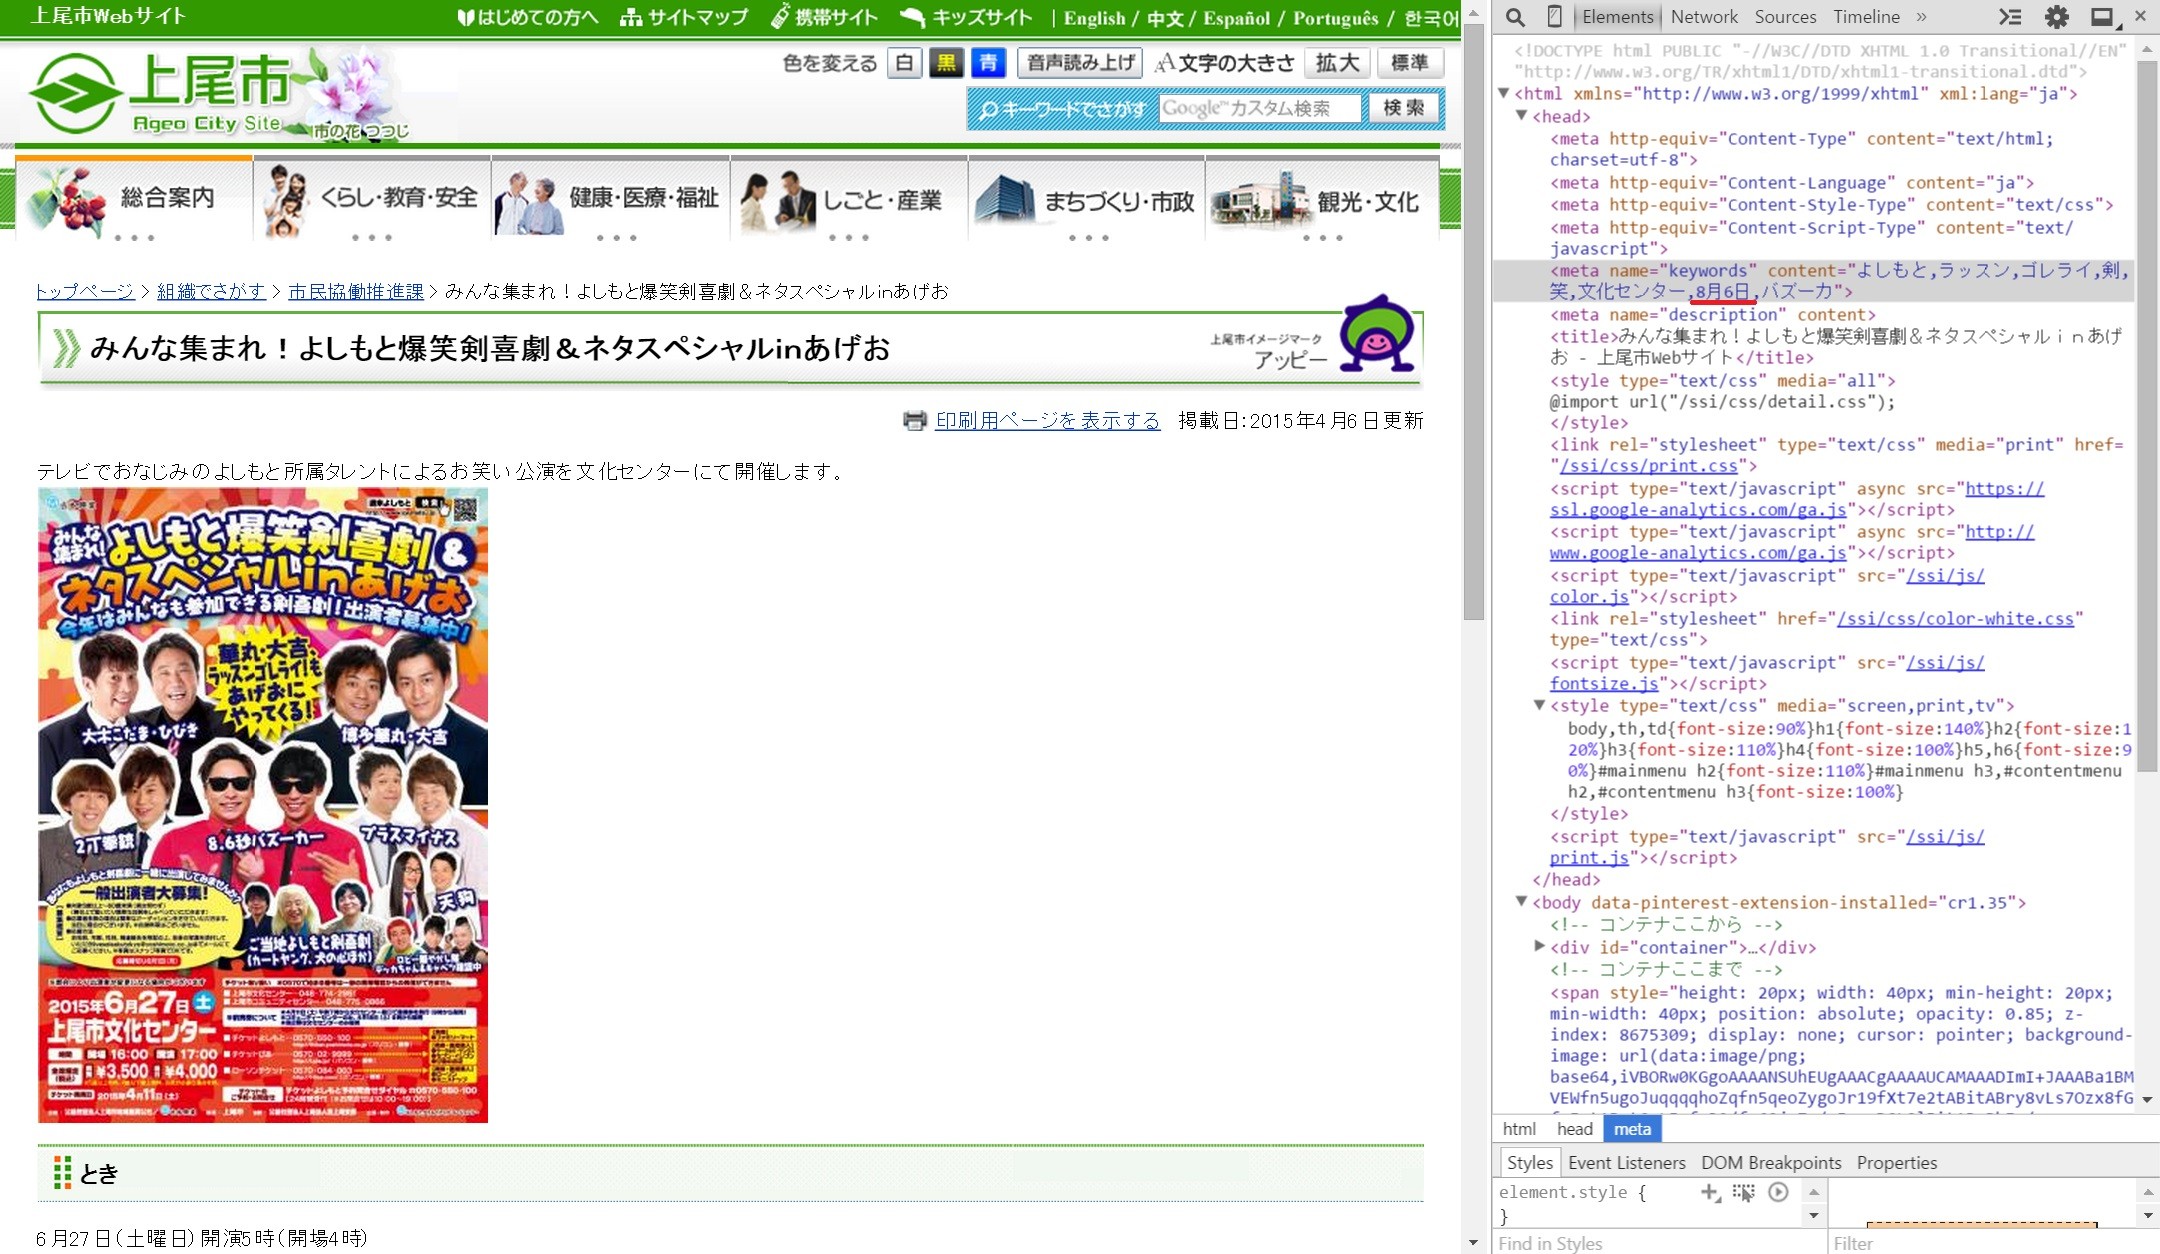Click the animations play icon in Styles
Screen dimensions: 2160x1254
pyautogui.click(x=1778, y=1192)
